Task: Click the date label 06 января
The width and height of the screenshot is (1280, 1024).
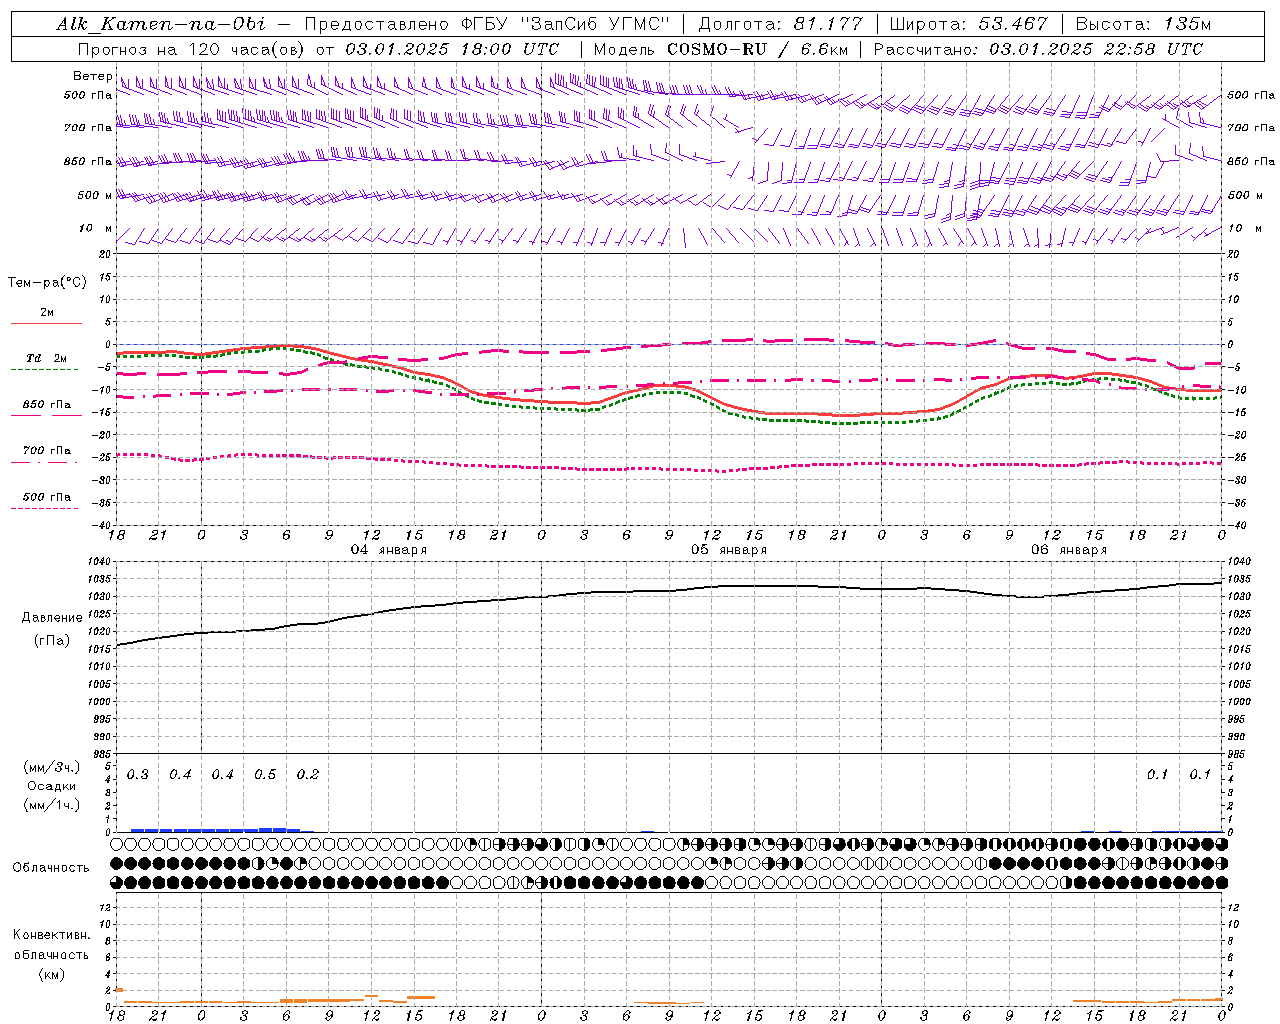Action: point(1069,550)
